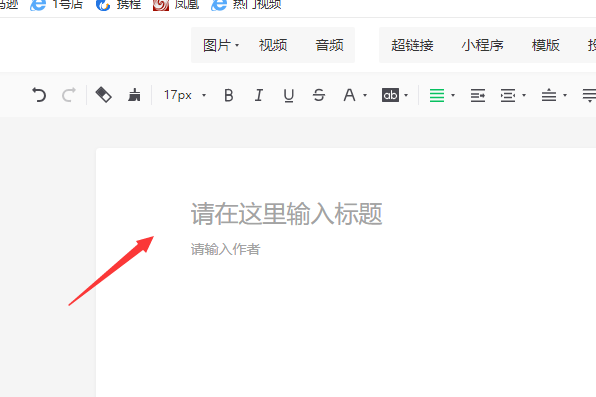This screenshot has height=397, width=596.
Task: Open the 1号店 bookmark
Action: (56, 5)
